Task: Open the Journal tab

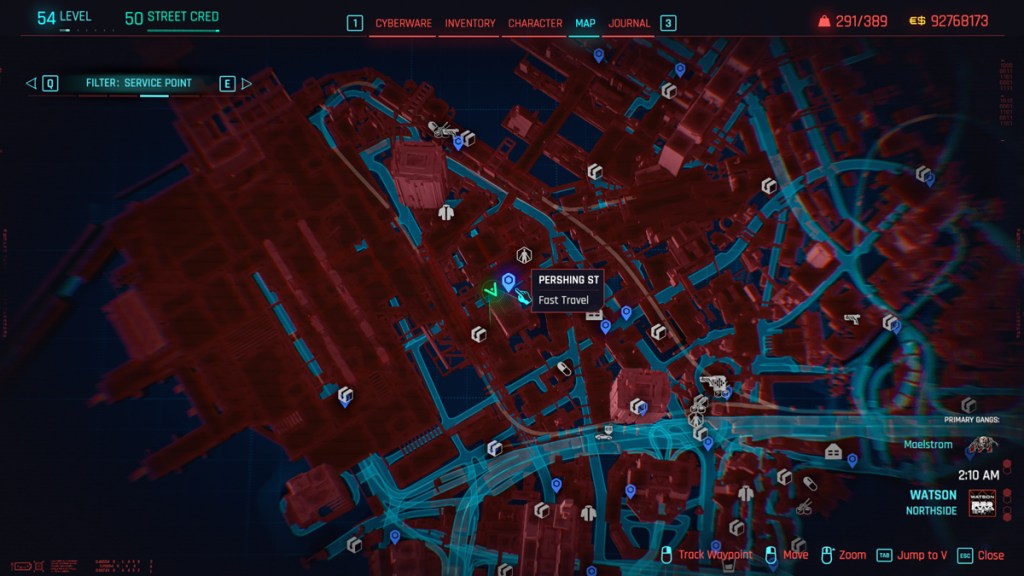Action: (x=629, y=23)
